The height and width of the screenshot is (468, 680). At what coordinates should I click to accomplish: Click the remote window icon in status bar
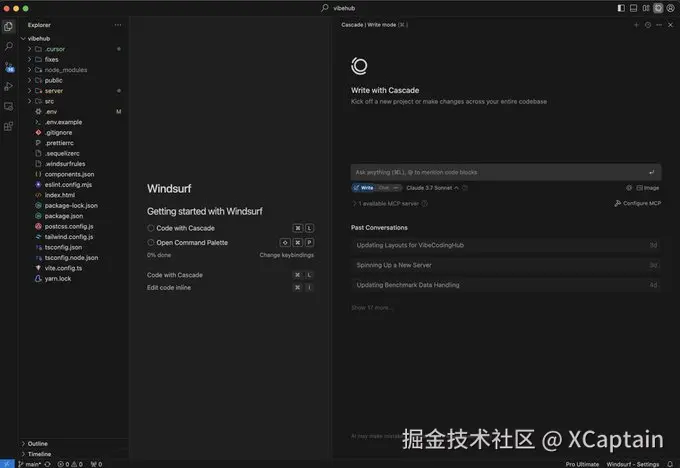click(7, 464)
